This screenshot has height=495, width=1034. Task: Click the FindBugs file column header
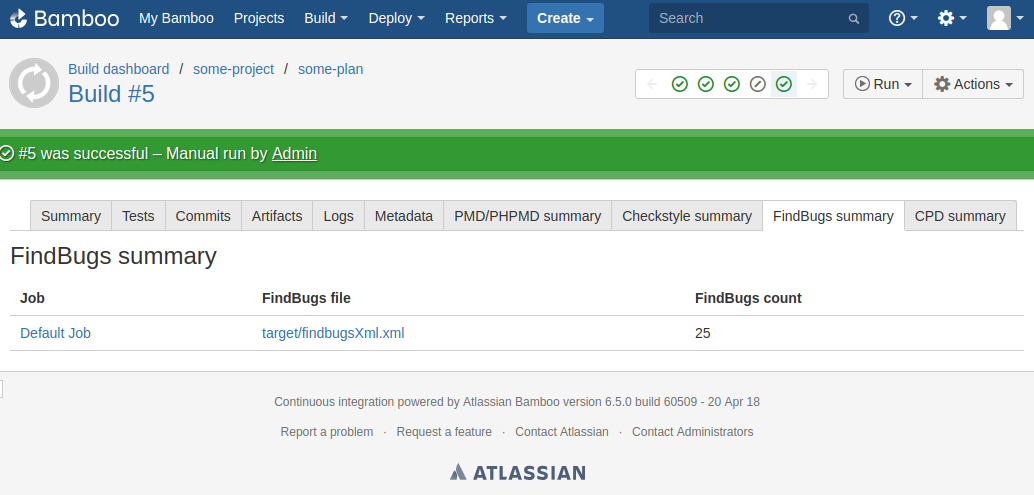click(x=306, y=298)
